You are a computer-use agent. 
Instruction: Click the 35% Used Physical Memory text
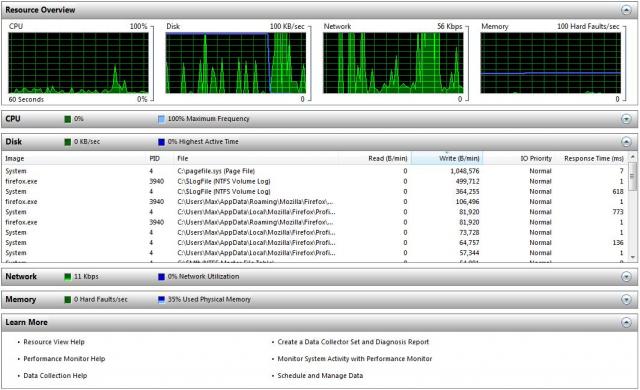[x=209, y=299]
